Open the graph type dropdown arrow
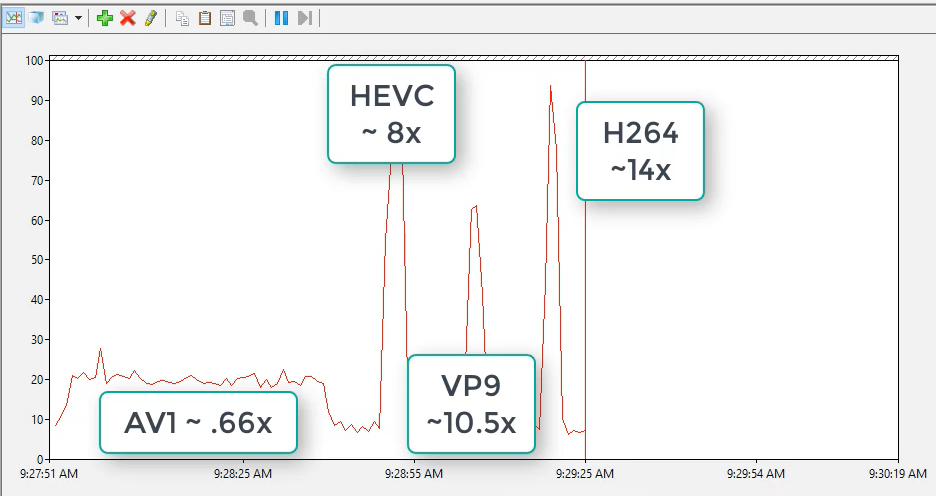Image resolution: width=936 pixels, height=496 pixels. tap(78, 18)
